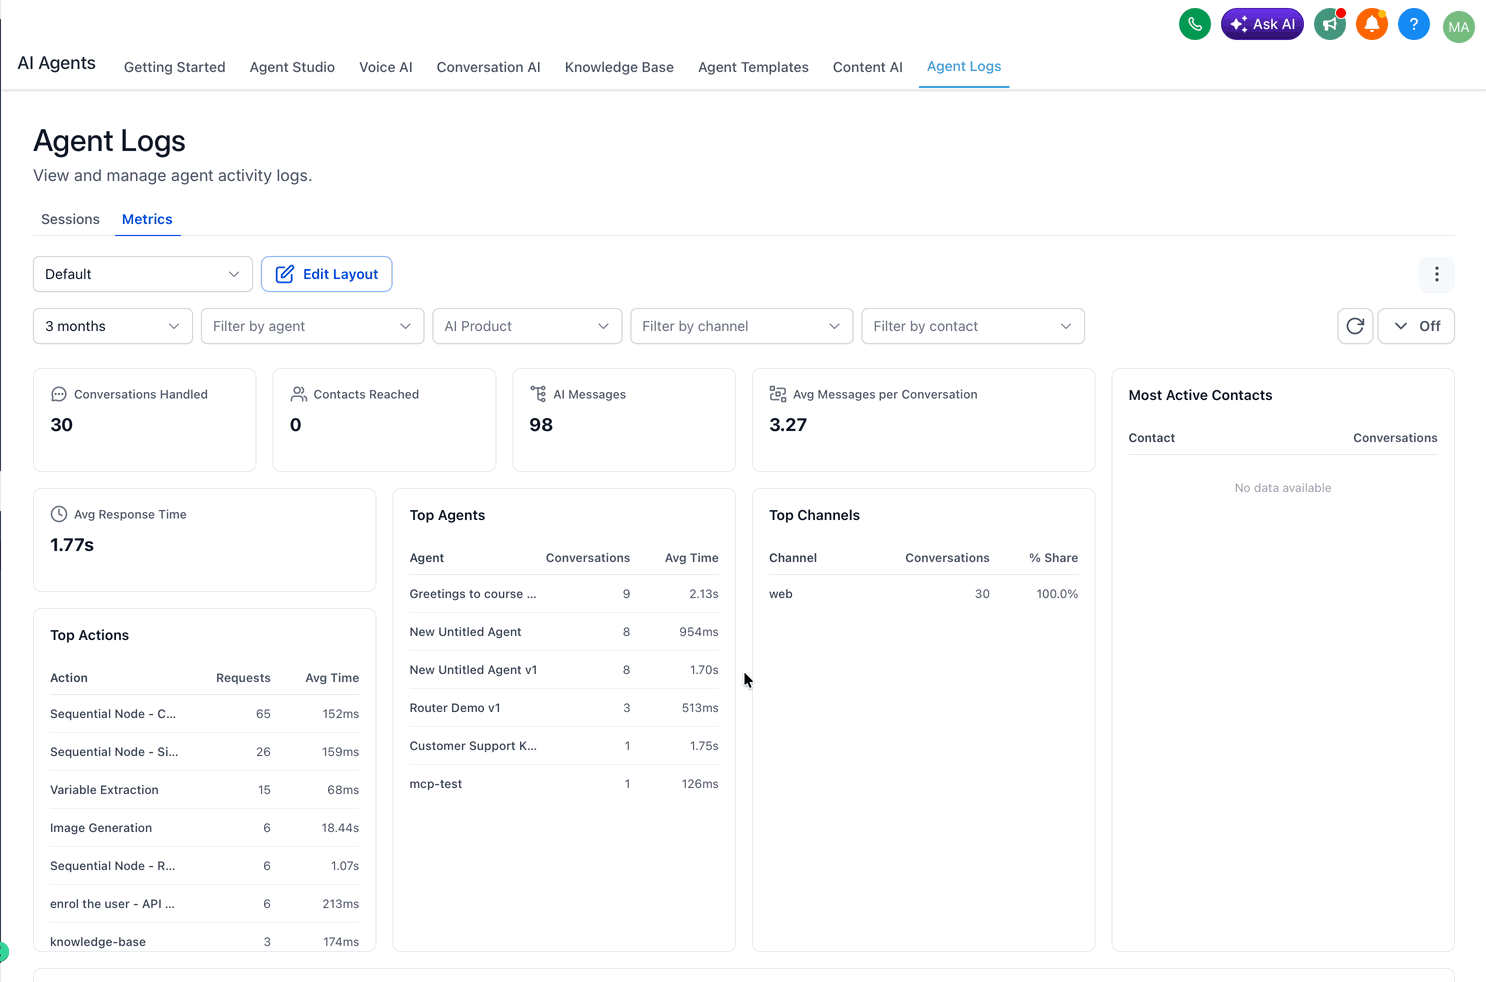Open the auto-refresh Off dropdown

(1416, 326)
